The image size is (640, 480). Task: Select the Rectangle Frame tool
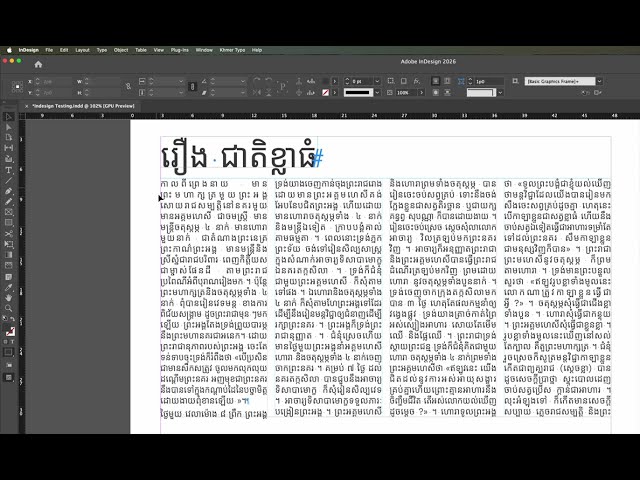point(9,212)
